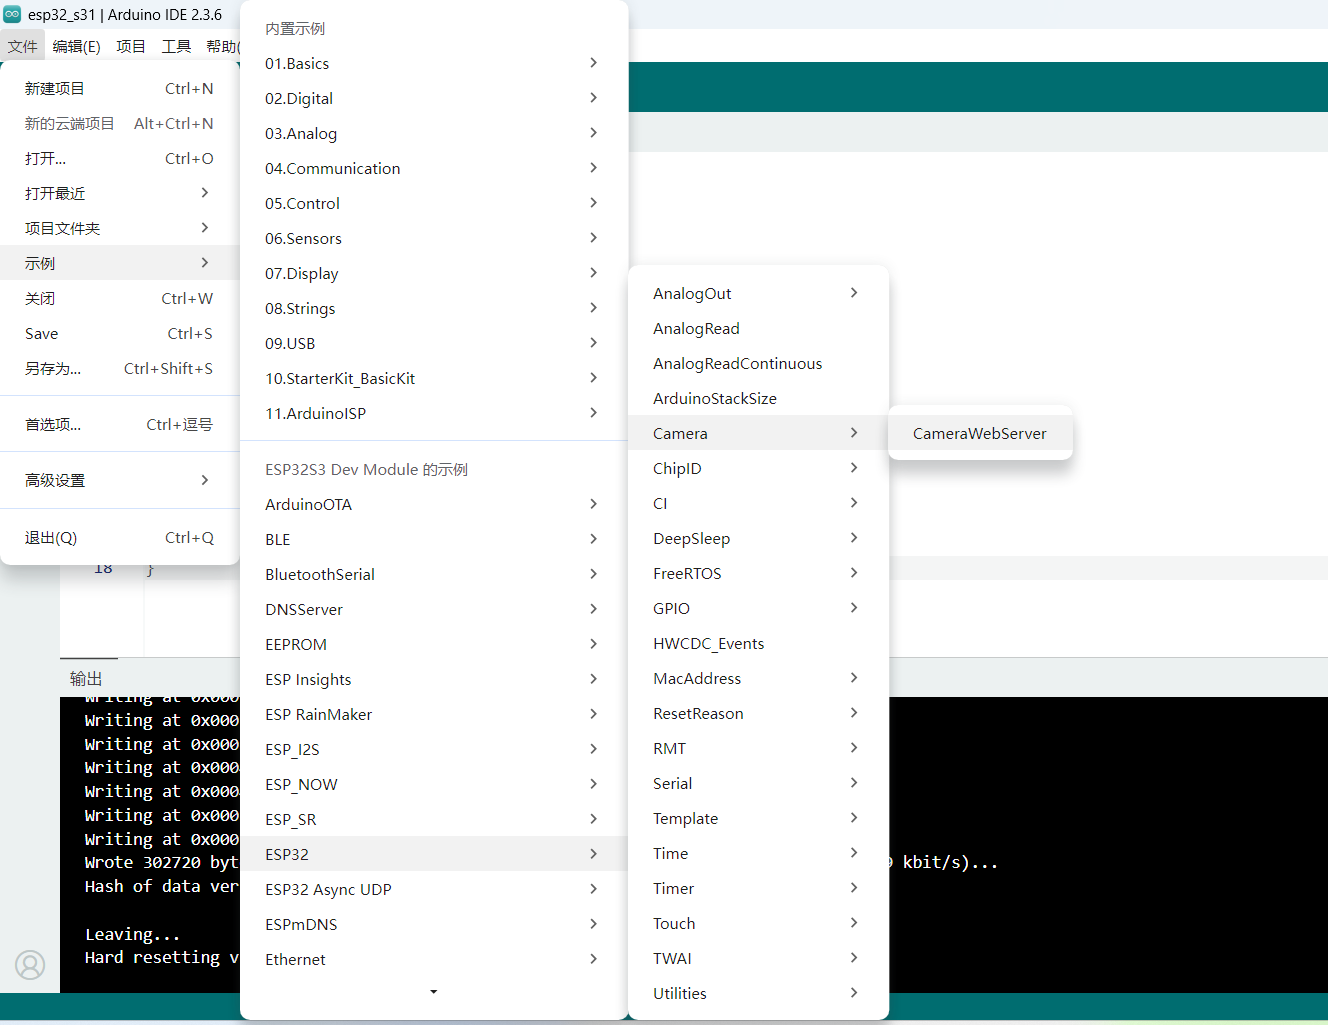Open AnalogOut submenu
The image size is (1328, 1025).
758,293
